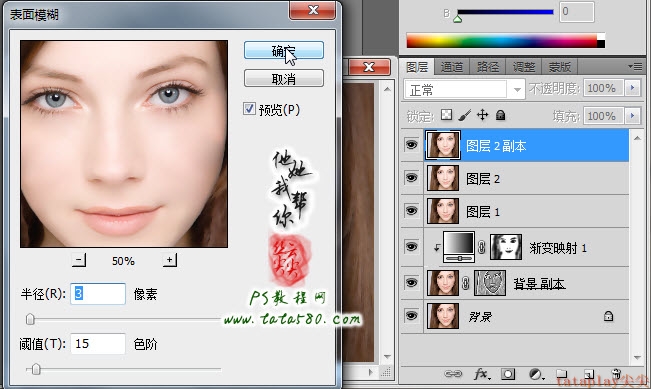This screenshot has width=651, height=389.
Task: Switch to the 调整 tab
Action: point(524,67)
